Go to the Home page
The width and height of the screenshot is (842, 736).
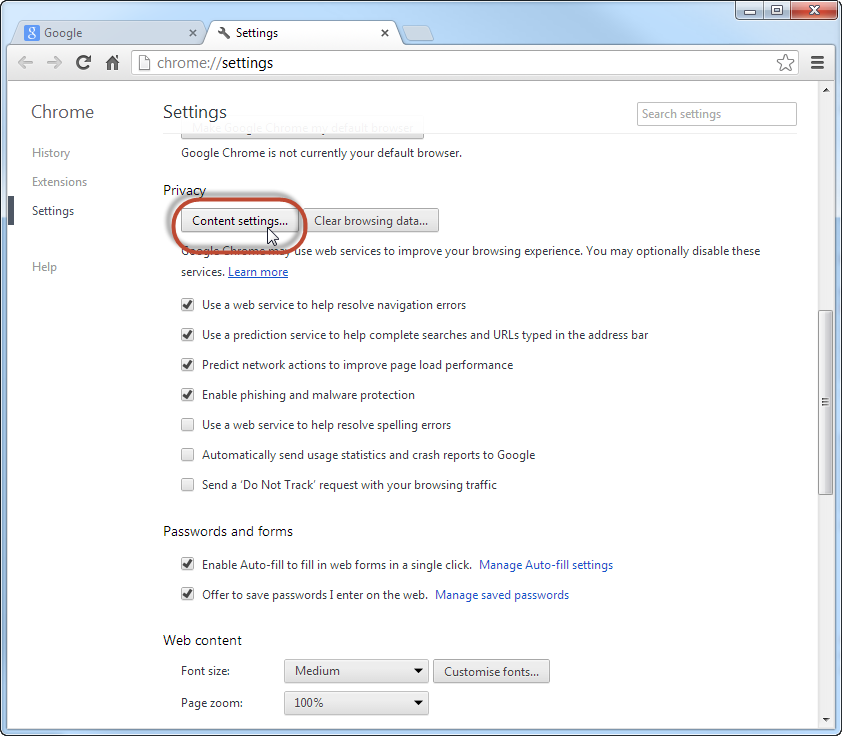coord(112,63)
